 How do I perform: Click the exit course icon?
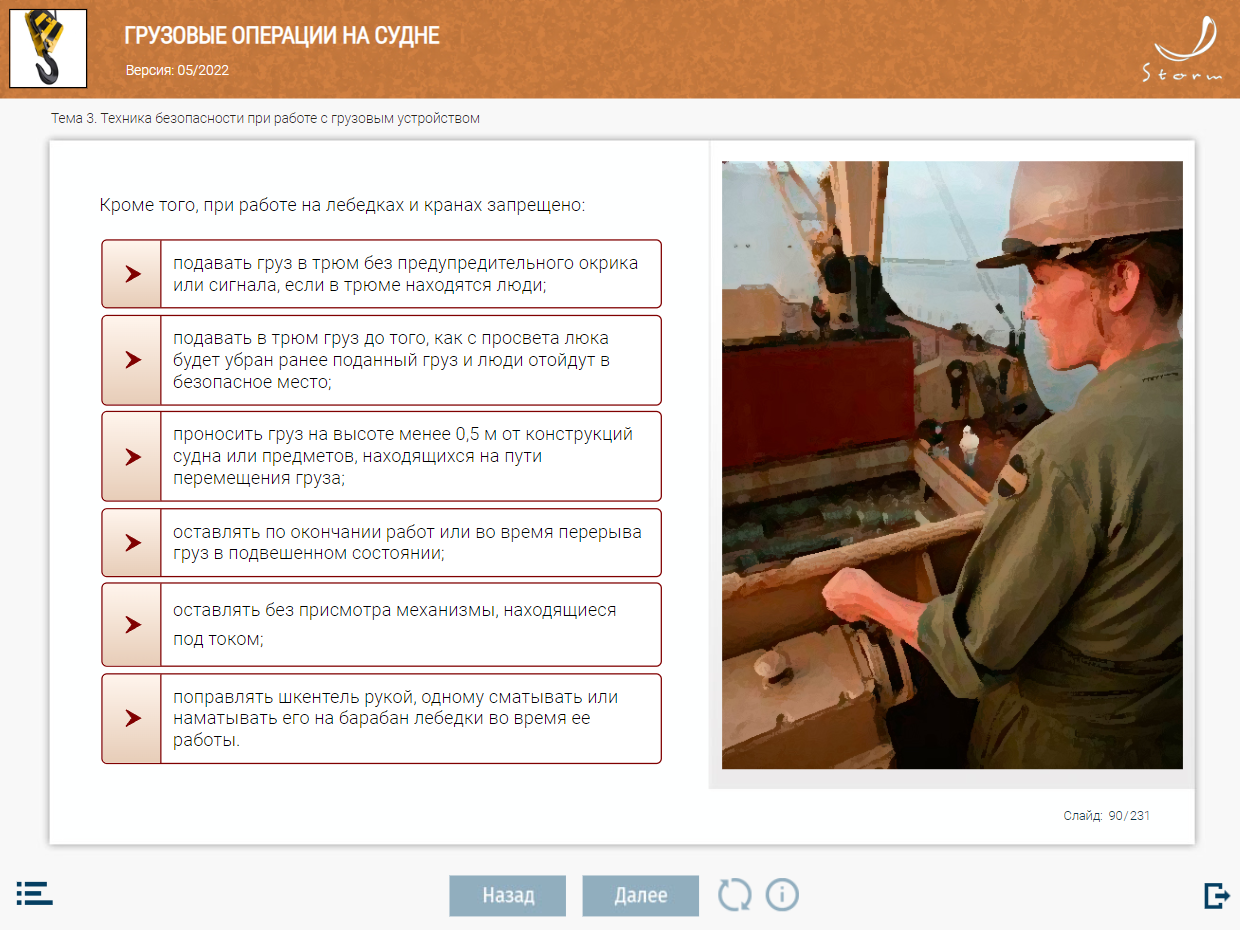[x=1216, y=895]
